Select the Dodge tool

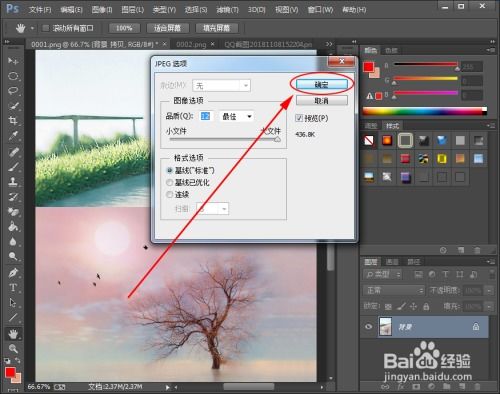pos(13,256)
